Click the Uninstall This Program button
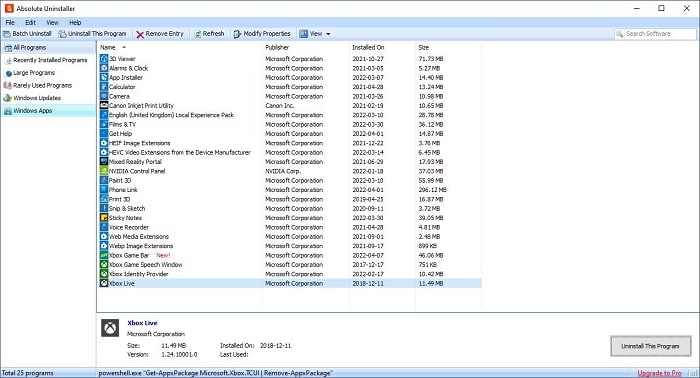700x378 pixels. tap(650, 346)
